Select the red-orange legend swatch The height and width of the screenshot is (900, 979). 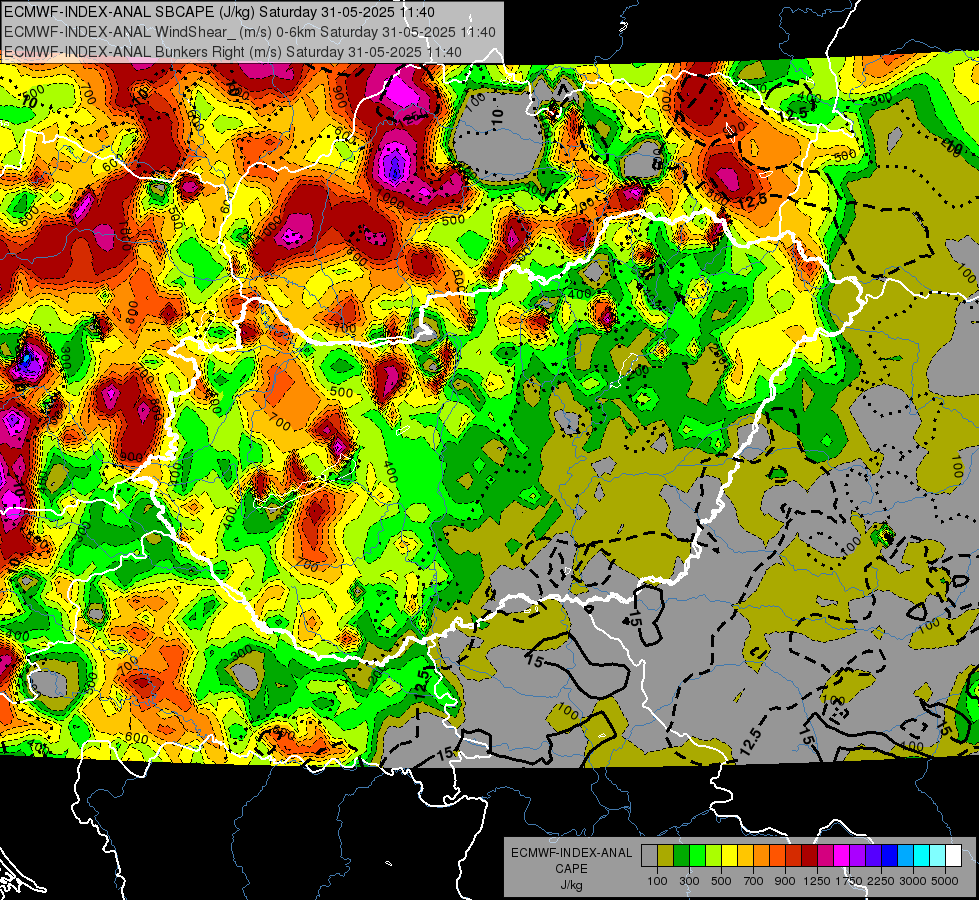point(777,856)
